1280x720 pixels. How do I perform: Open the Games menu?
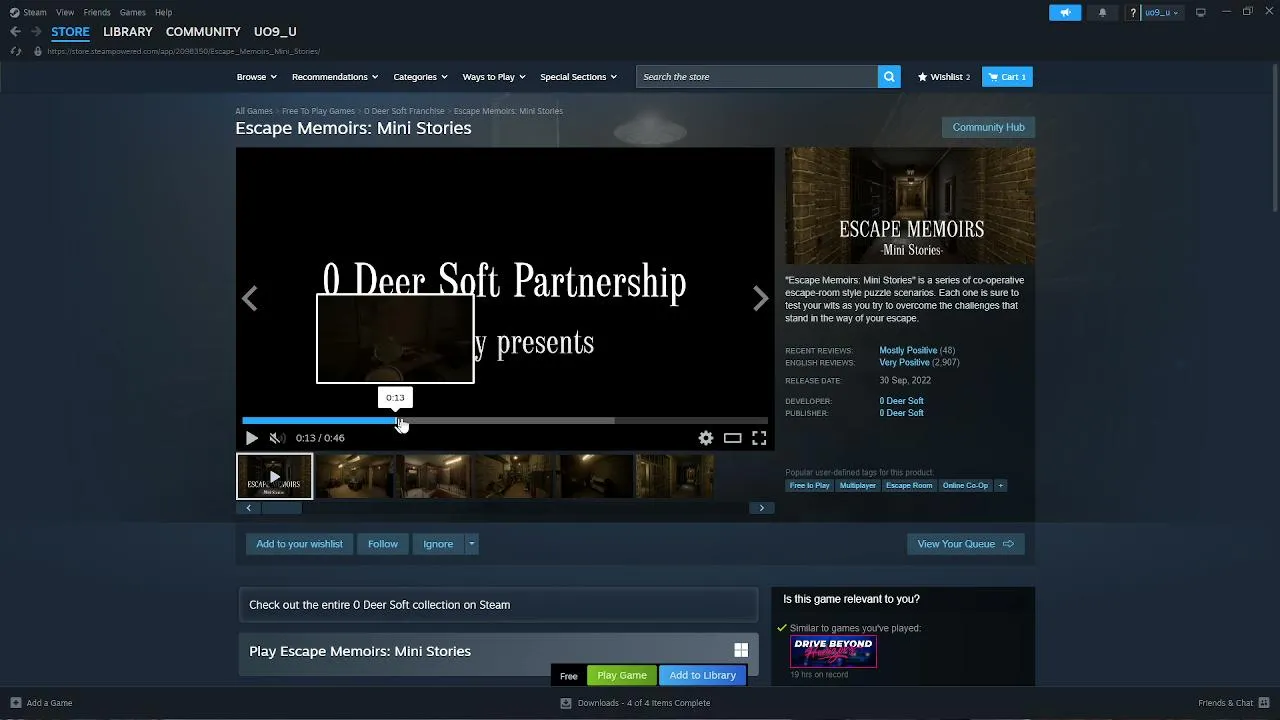coord(133,12)
